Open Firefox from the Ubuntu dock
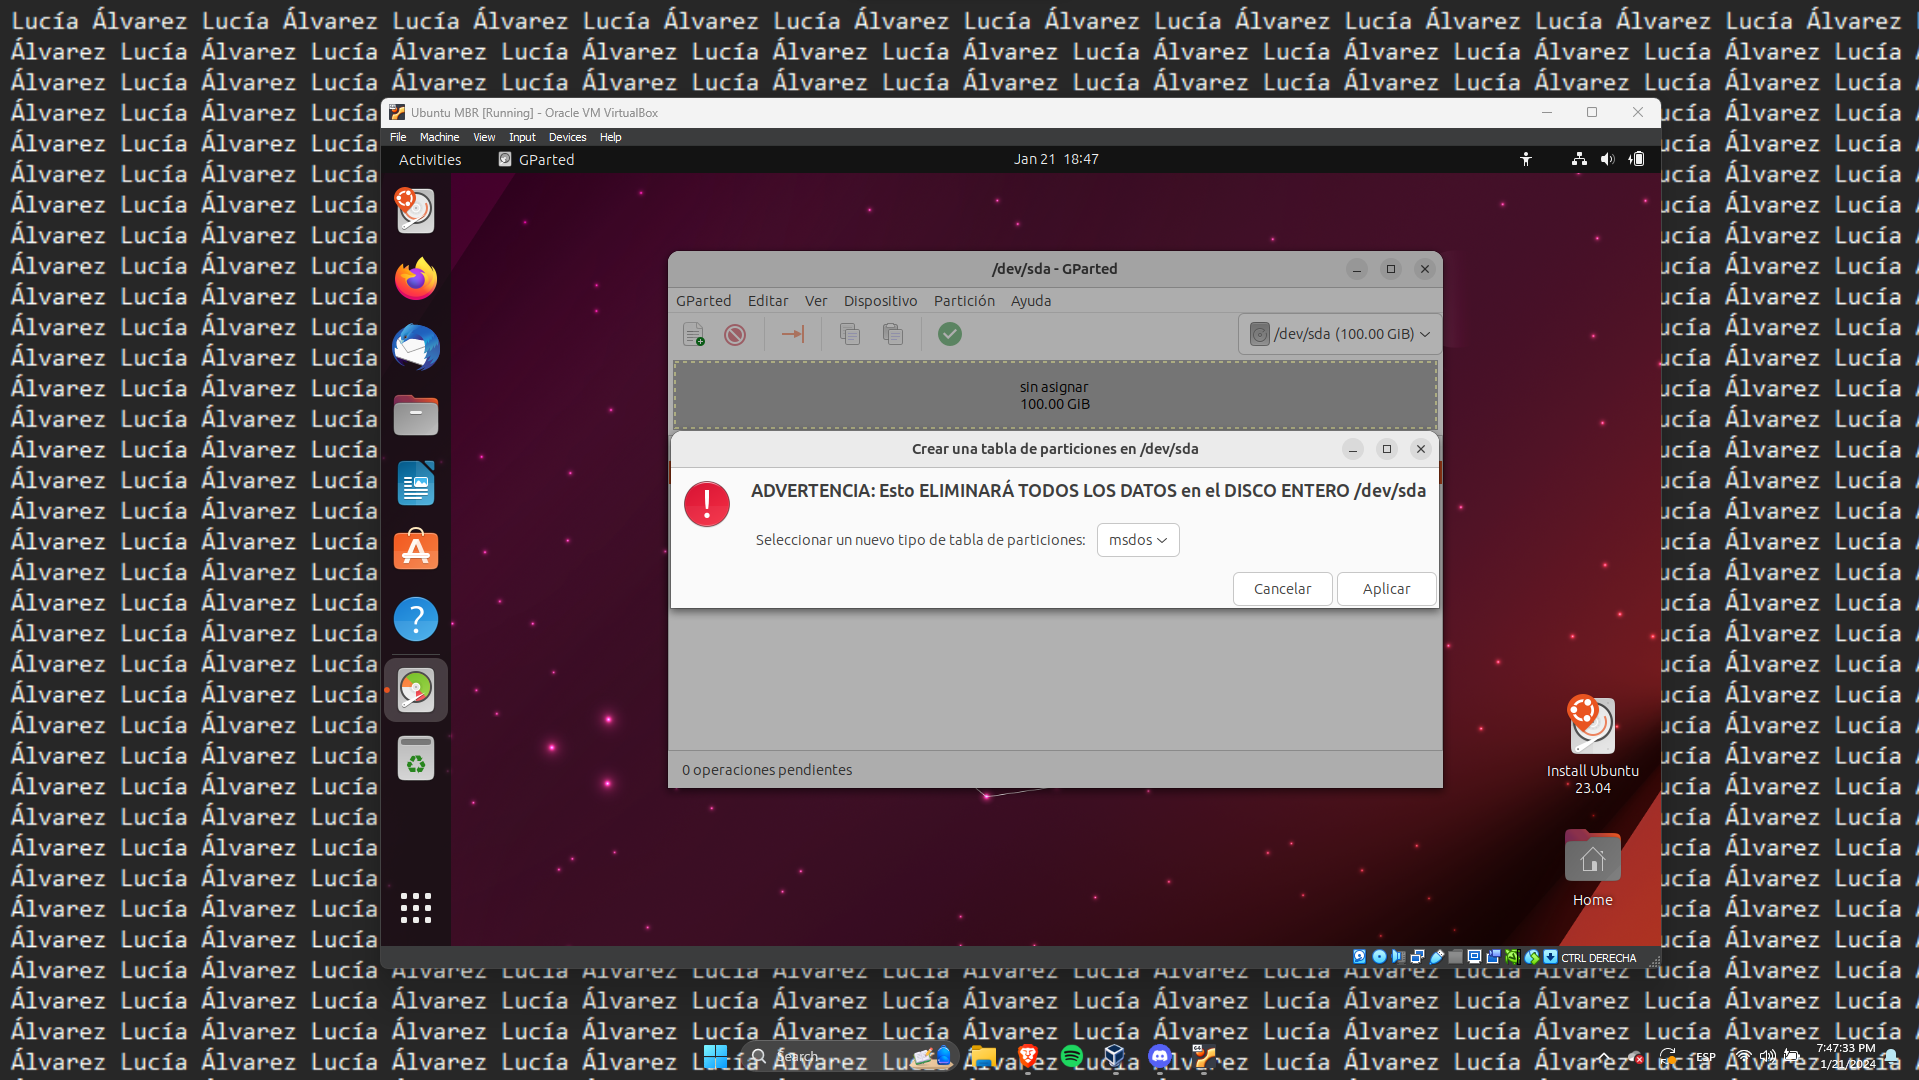 point(416,279)
